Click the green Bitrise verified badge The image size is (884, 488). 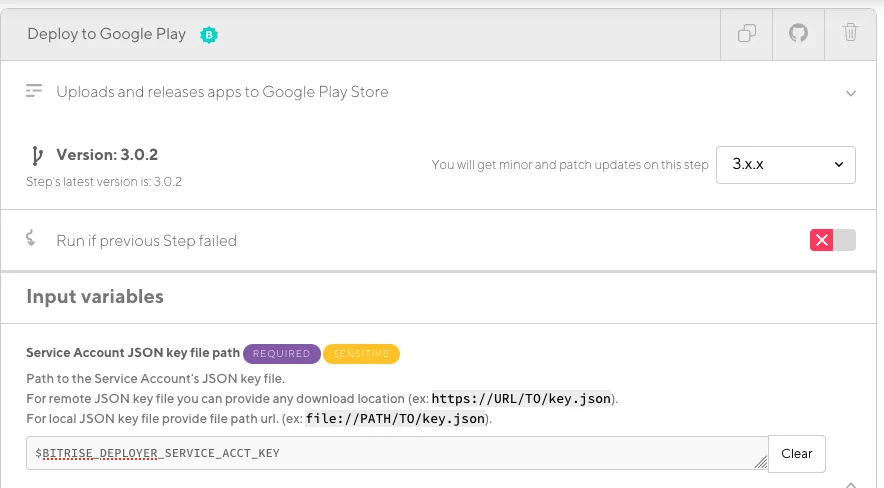209,35
